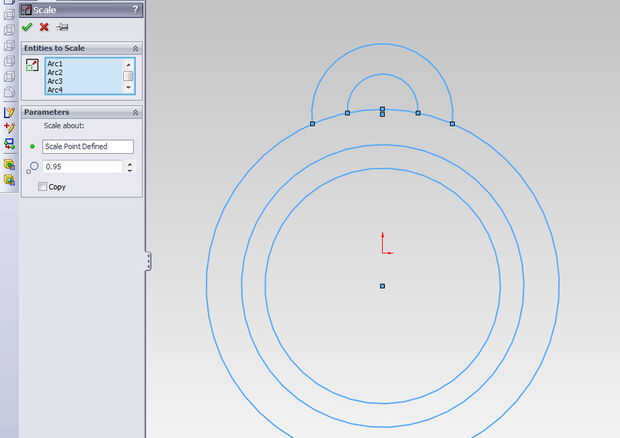This screenshot has height=438, width=620.
Task: Click the green scale point indicator
Action: pos(32,146)
